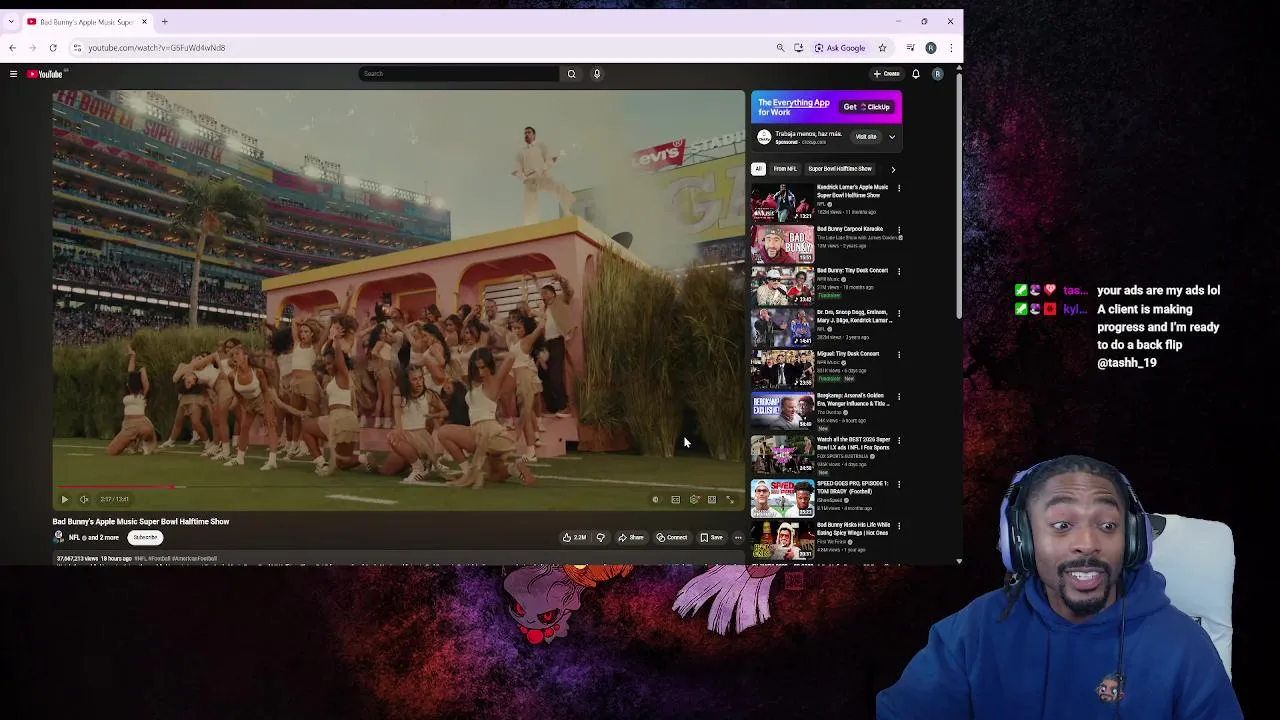Open options for Kendrick Lamar video row

point(898,188)
